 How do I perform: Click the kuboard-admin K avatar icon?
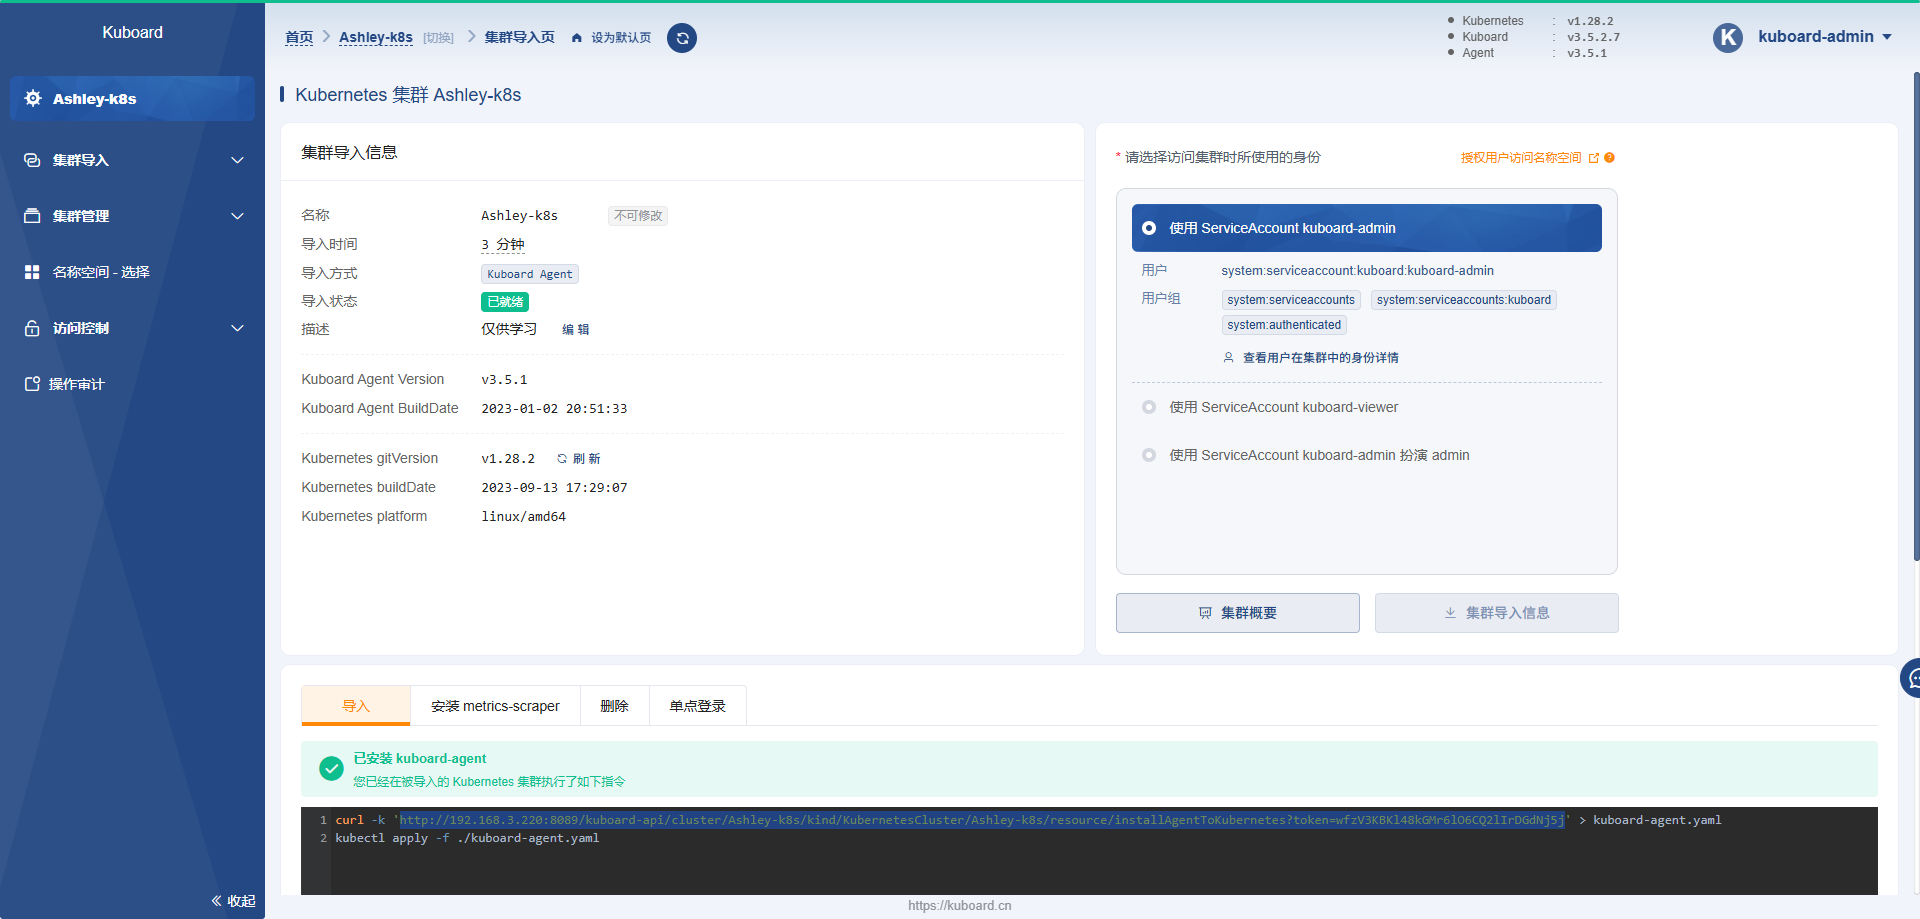coord(1728,38)
